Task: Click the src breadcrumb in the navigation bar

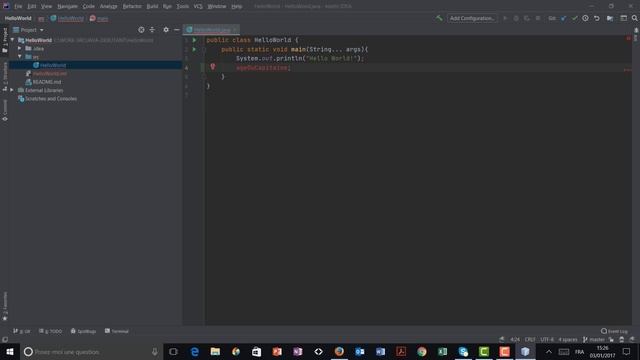Action: (41, 18)
